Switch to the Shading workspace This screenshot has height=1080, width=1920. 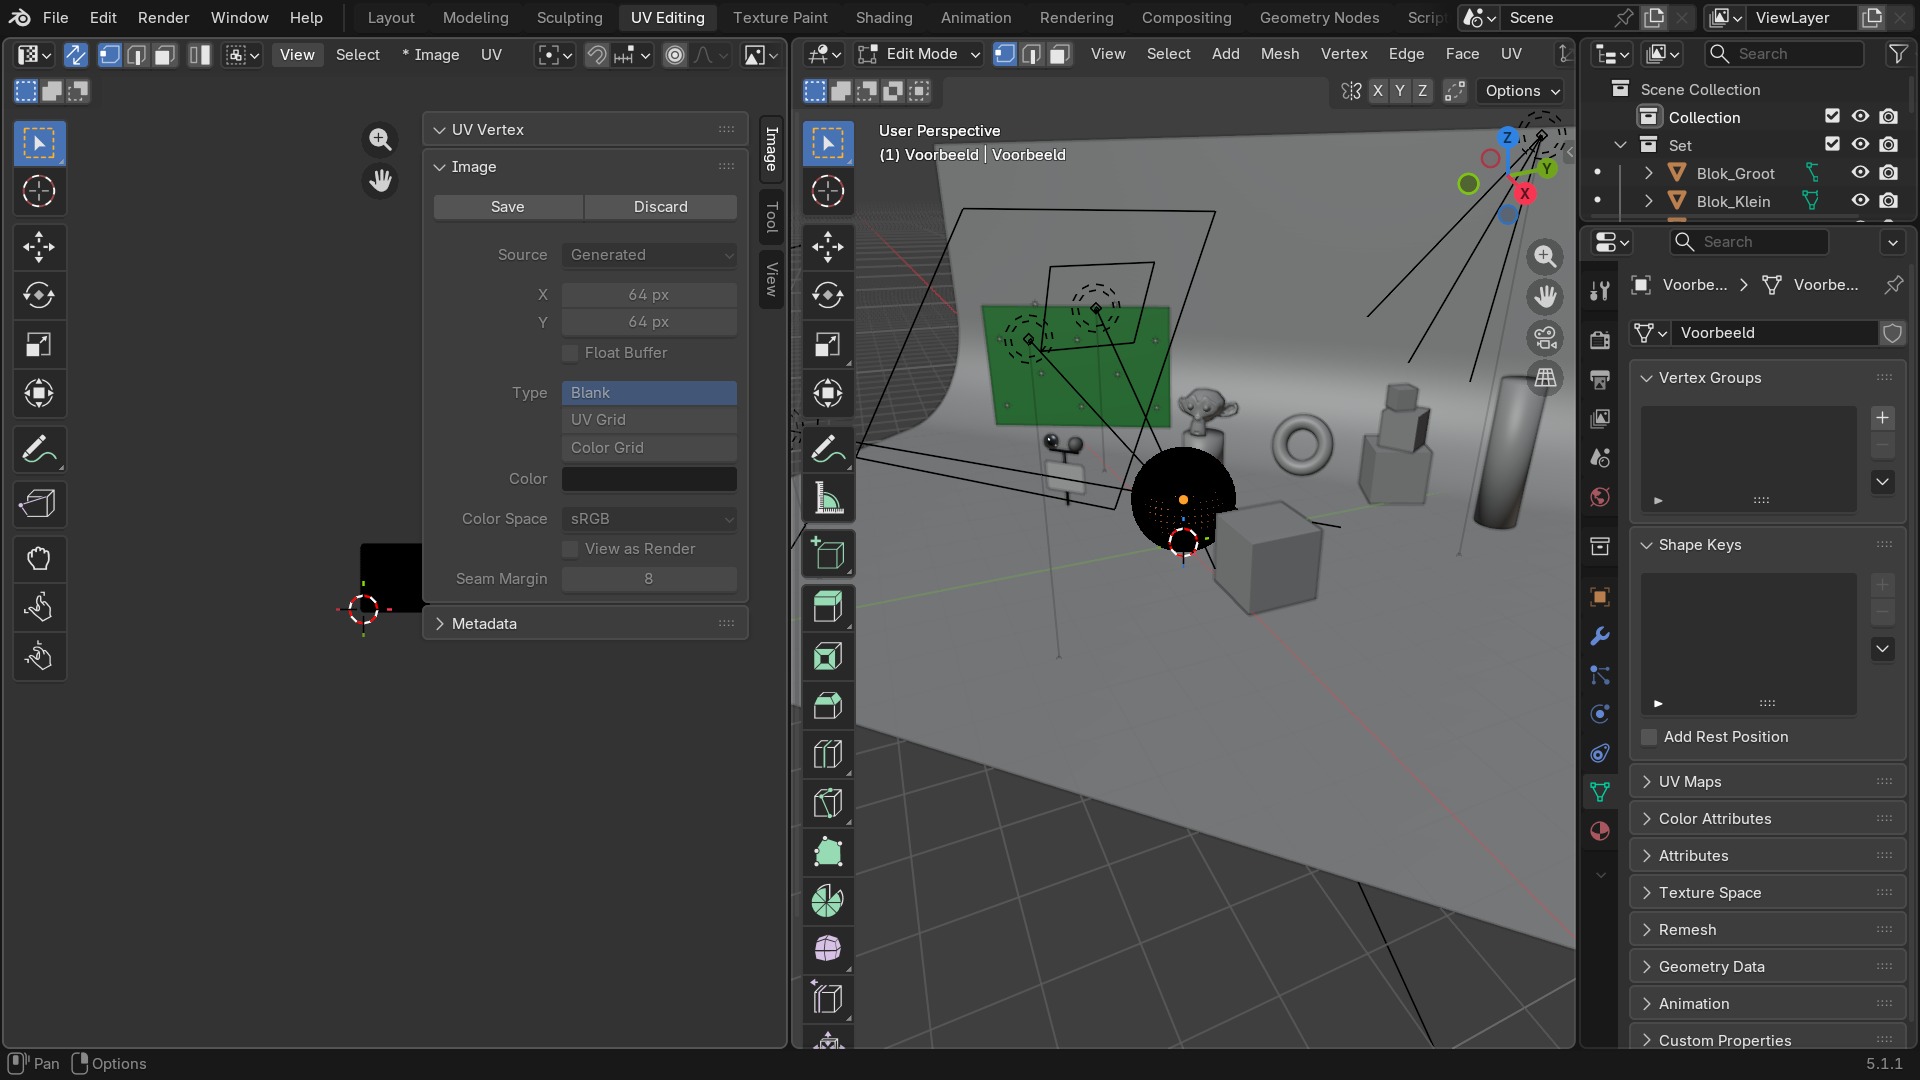coord(884,18)
